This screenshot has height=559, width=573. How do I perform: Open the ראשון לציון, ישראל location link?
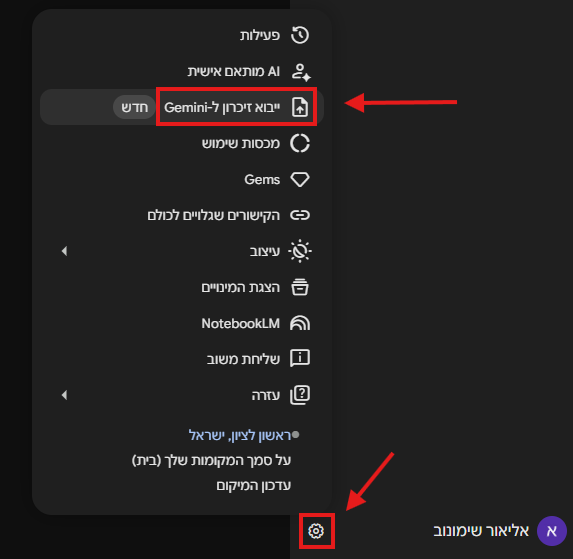coord(240,435)
